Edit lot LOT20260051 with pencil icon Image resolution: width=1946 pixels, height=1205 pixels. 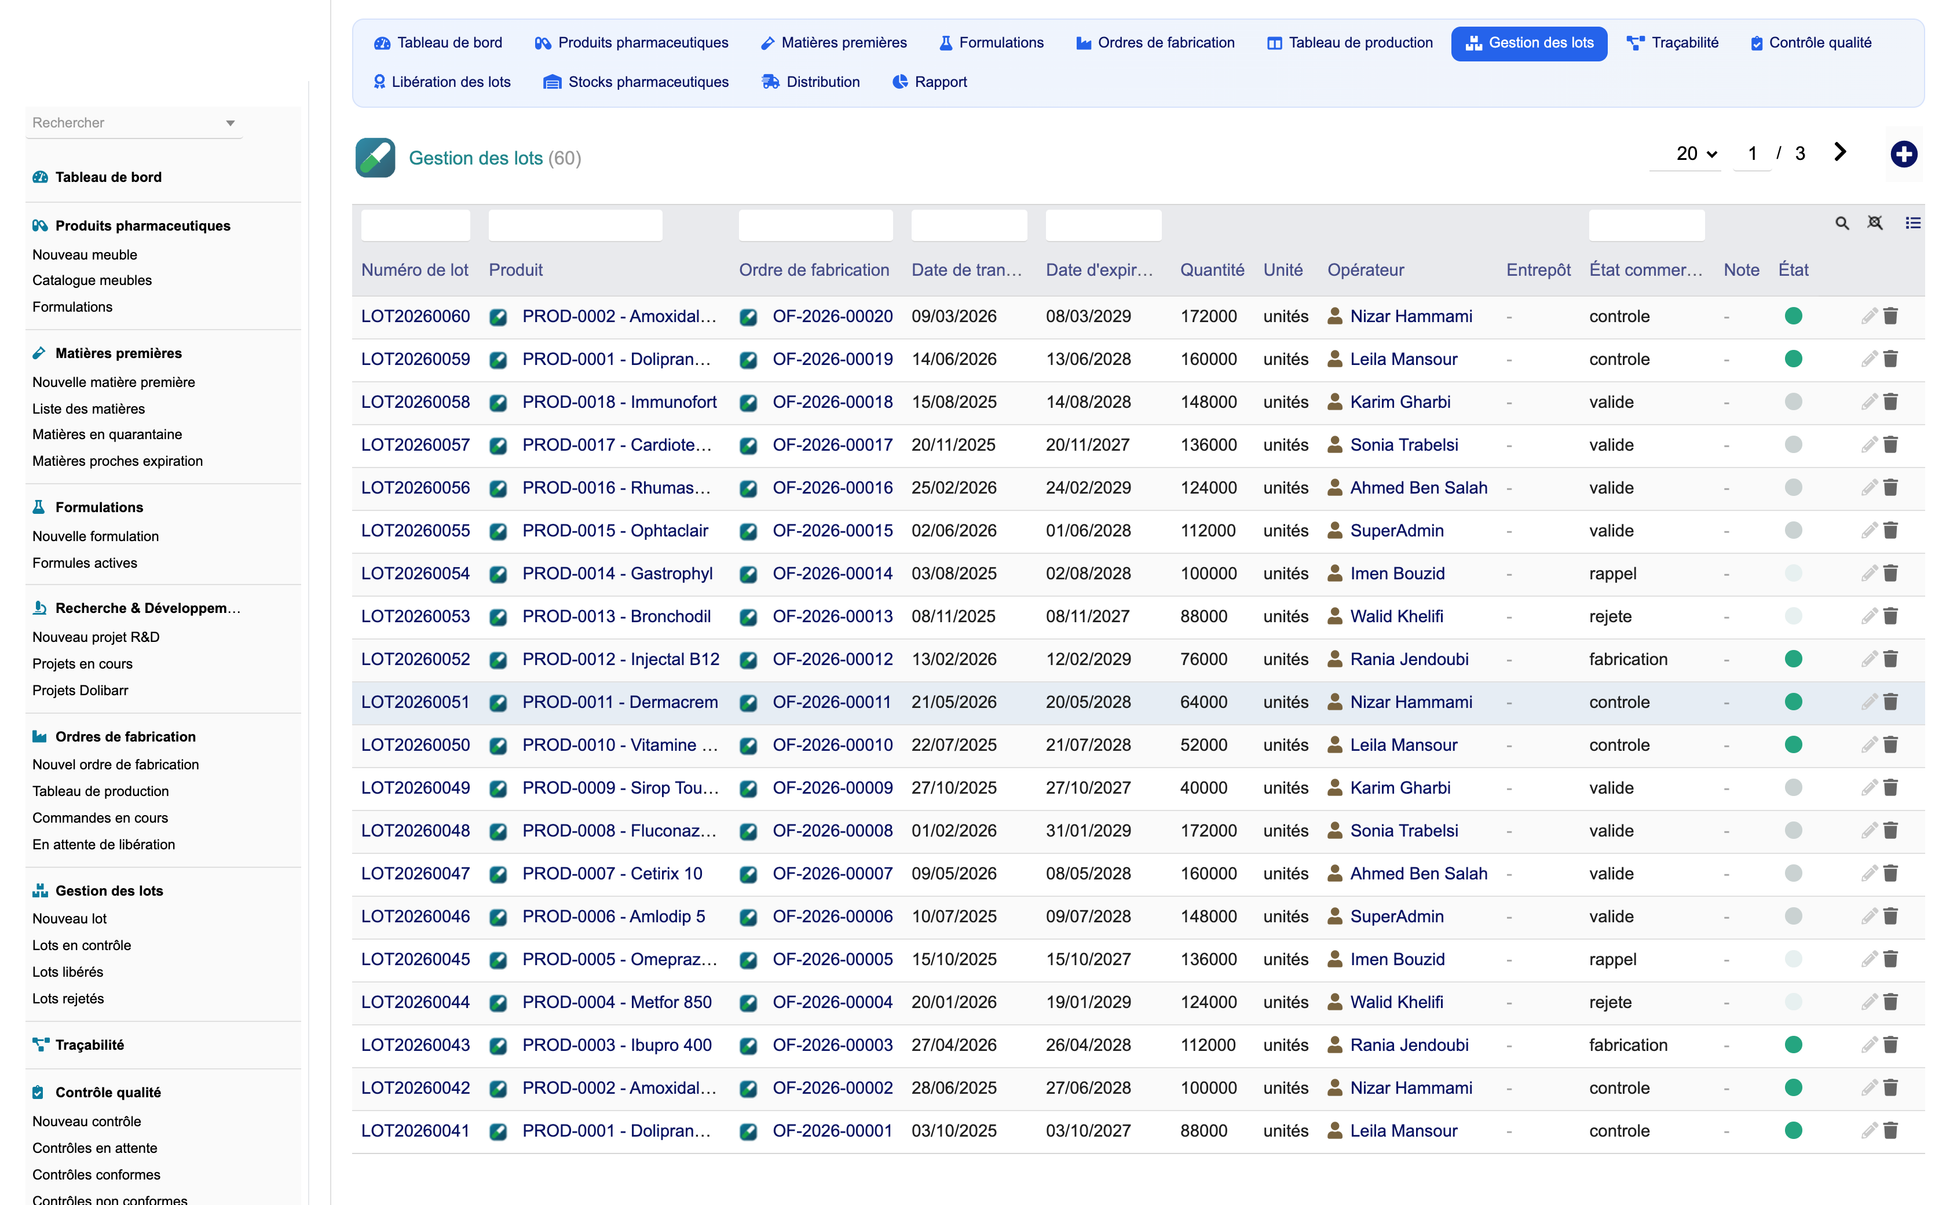coord(1868,702)
